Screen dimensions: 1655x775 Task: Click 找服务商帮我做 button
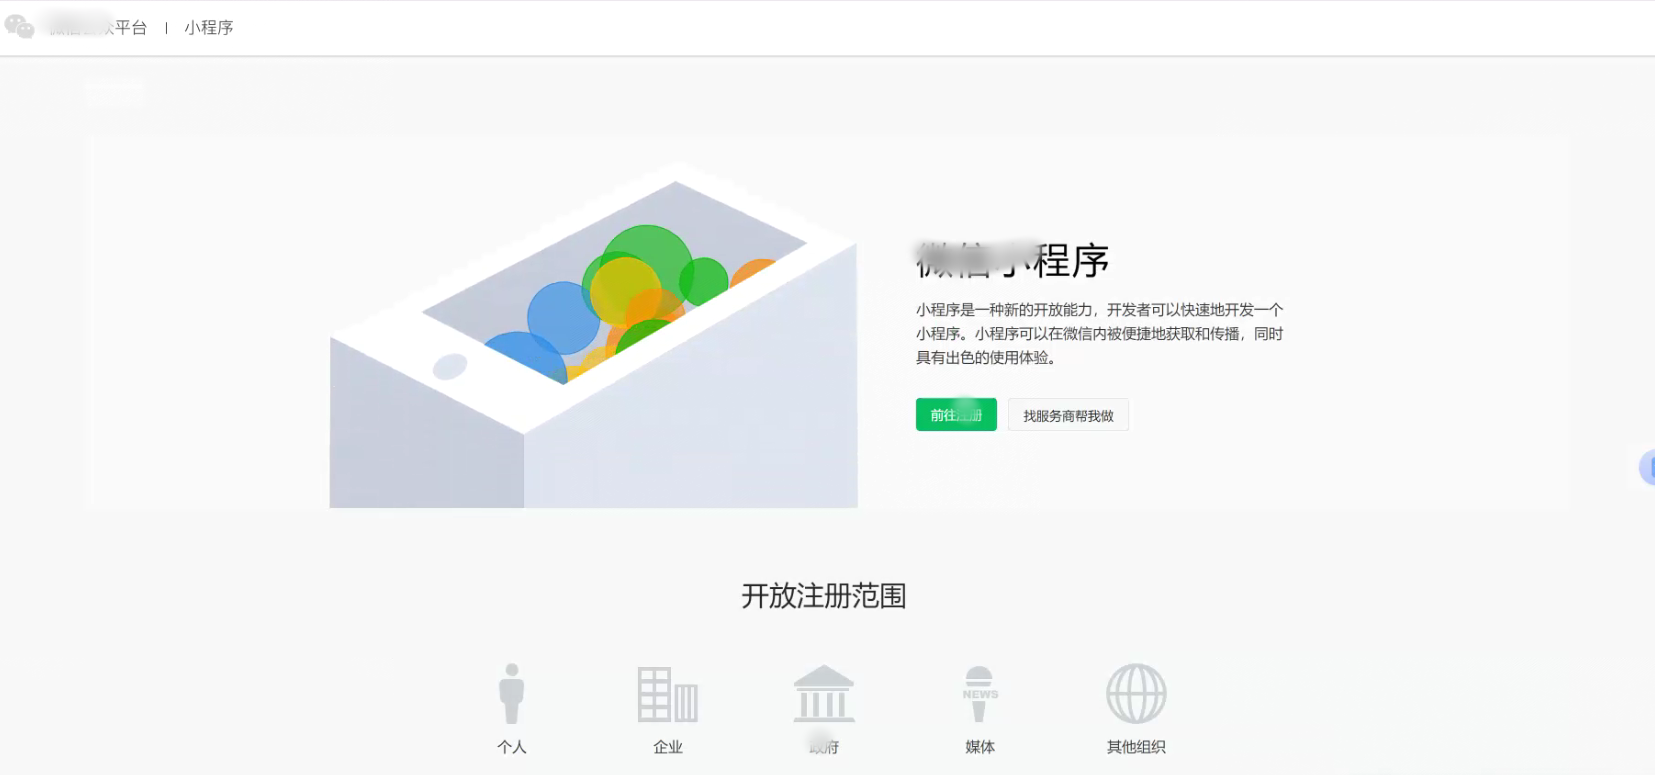1068,415
